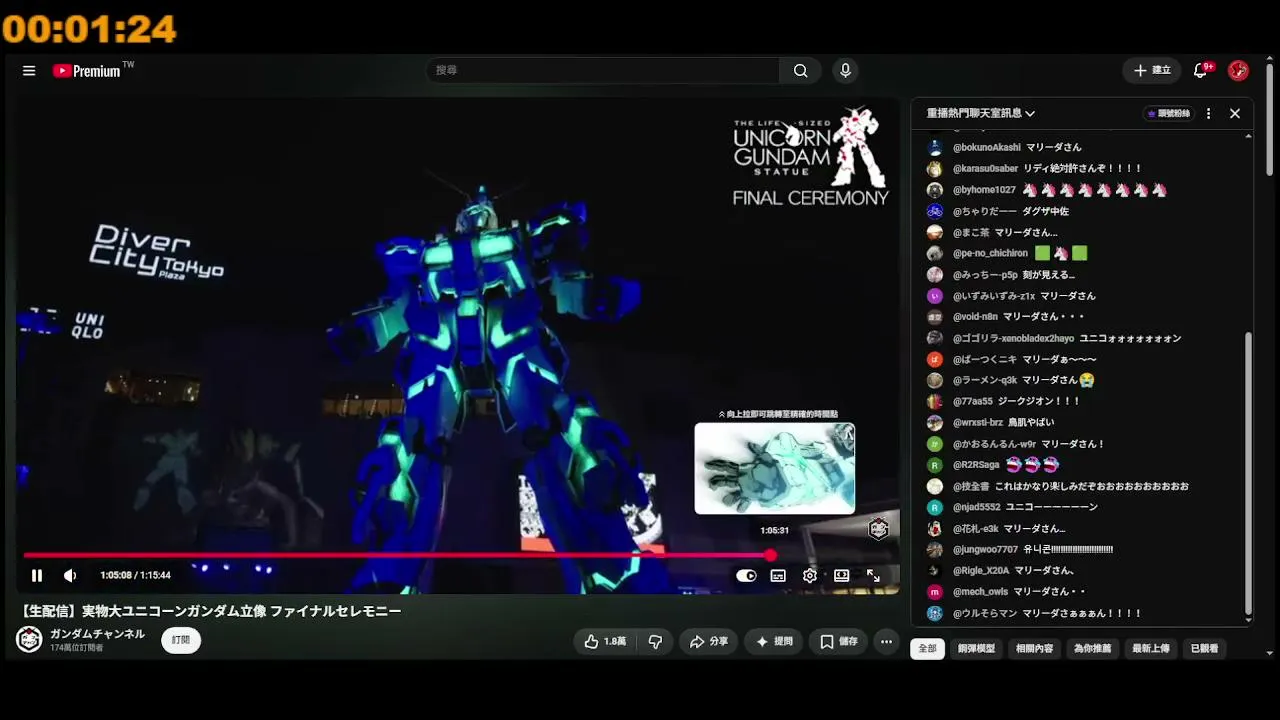The image size is (1280, 720).
Task: Select the 鋼彈模型 filter chip
Action: pyautogui.click(x=976, y=649)
